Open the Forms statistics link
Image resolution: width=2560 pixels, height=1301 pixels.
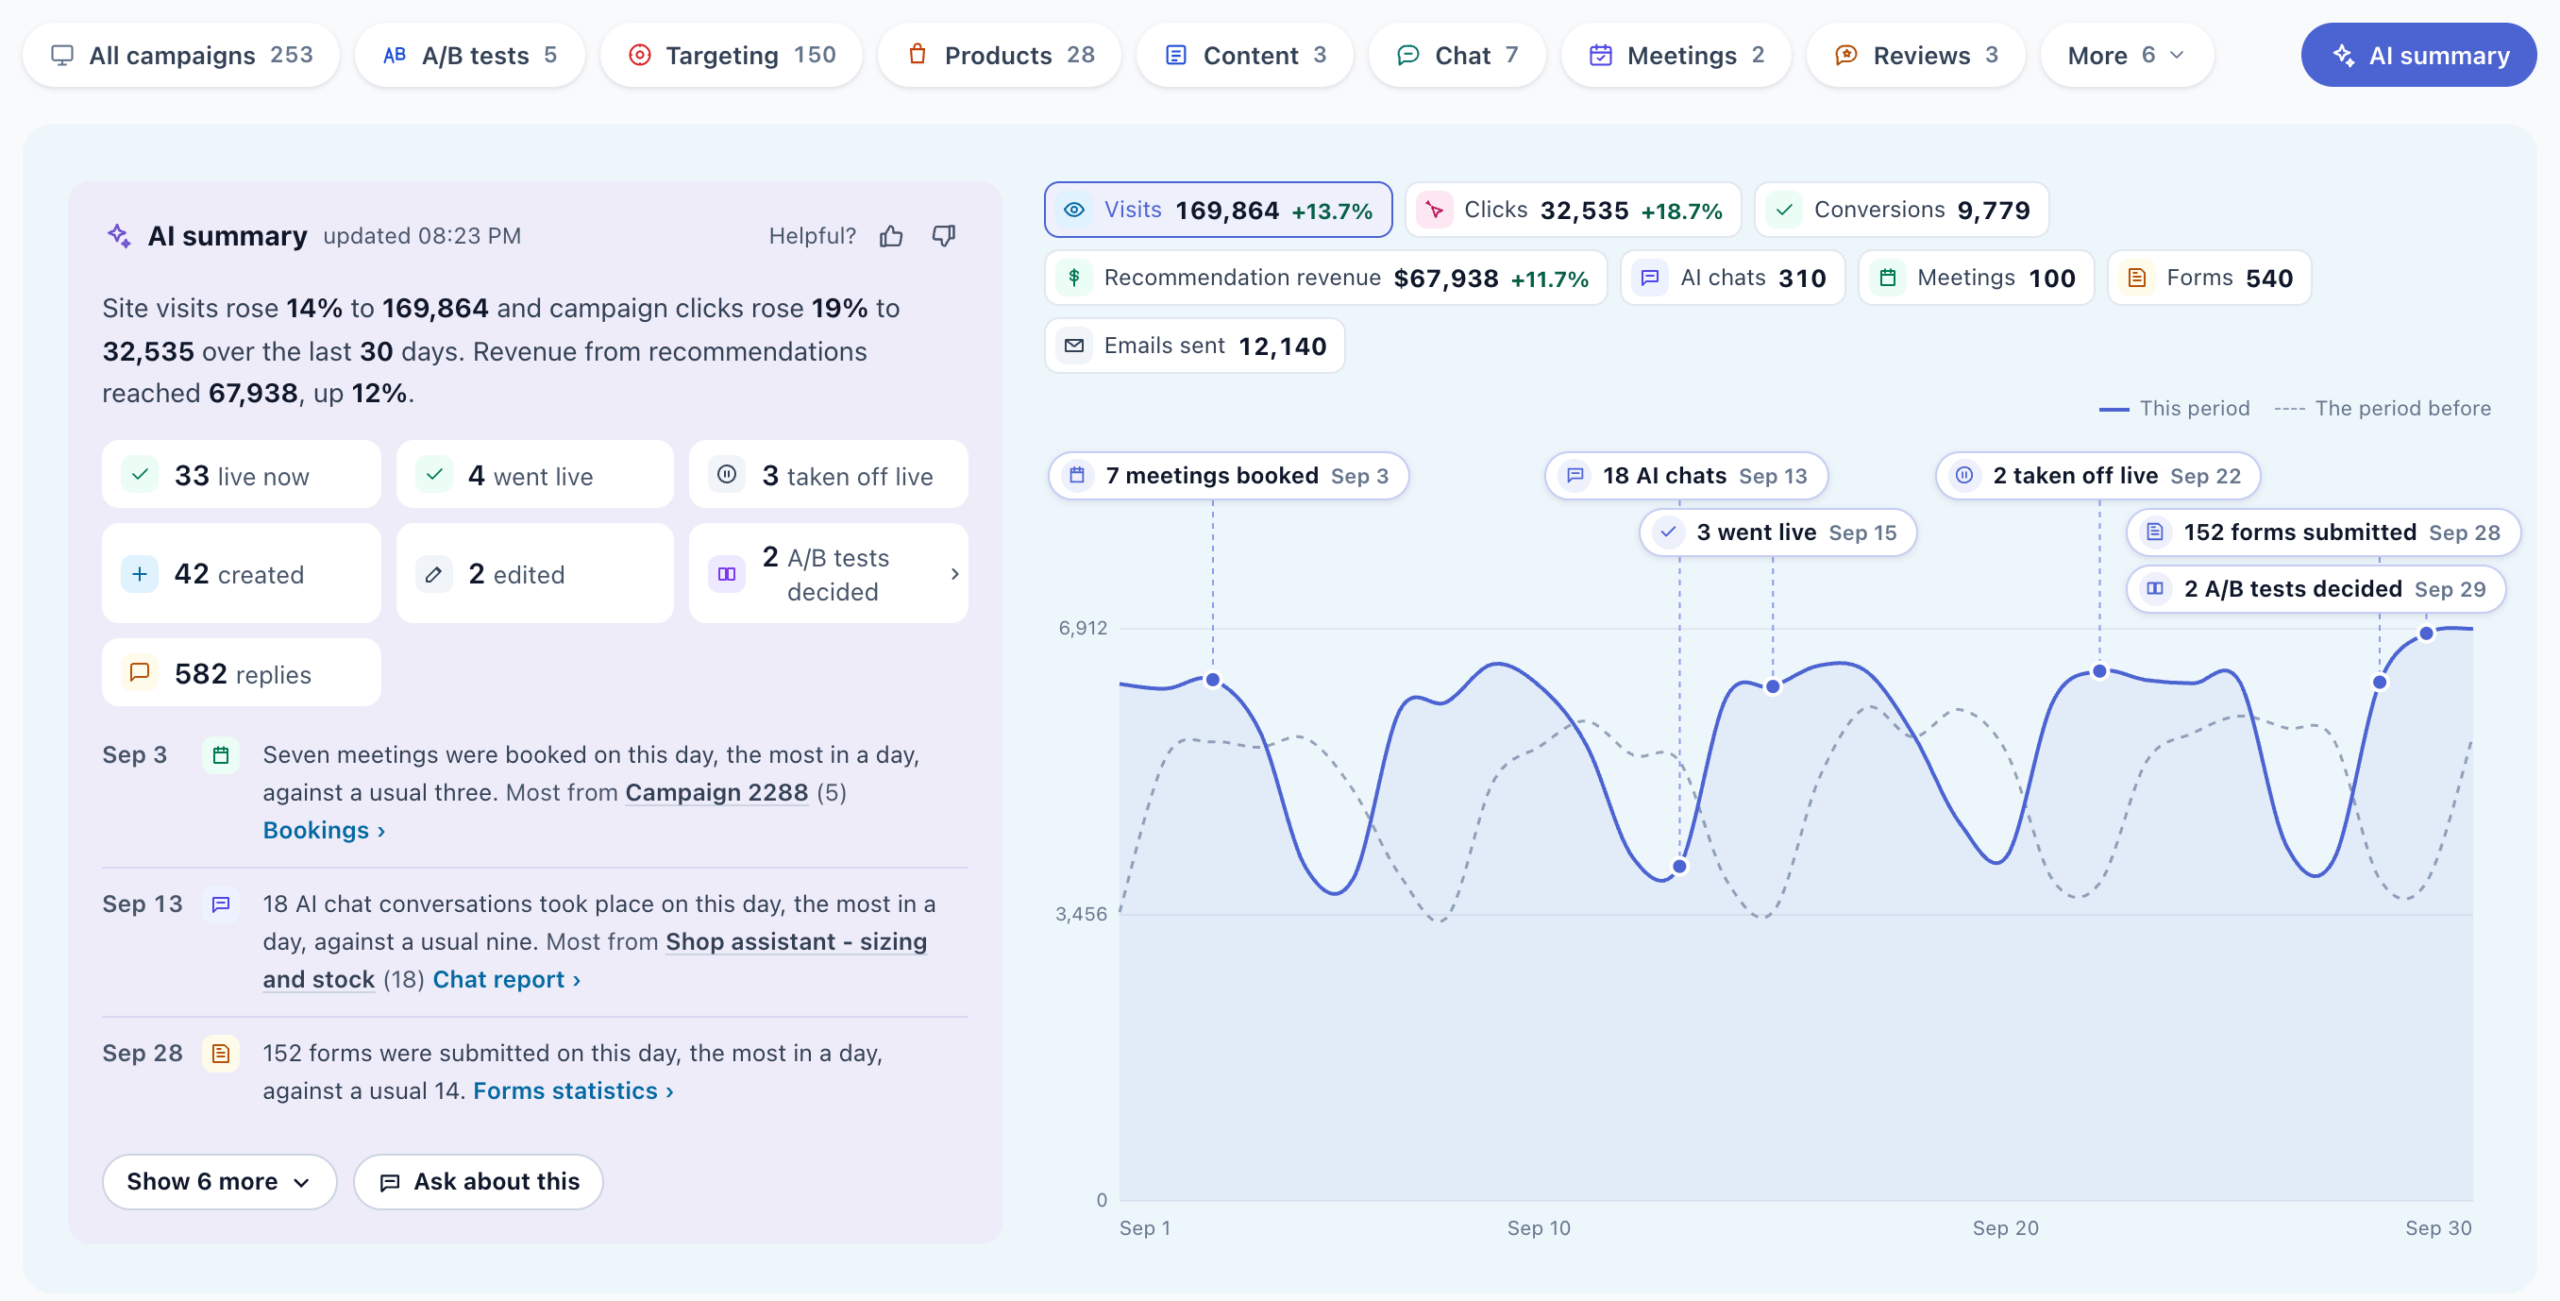point(573,1091)
